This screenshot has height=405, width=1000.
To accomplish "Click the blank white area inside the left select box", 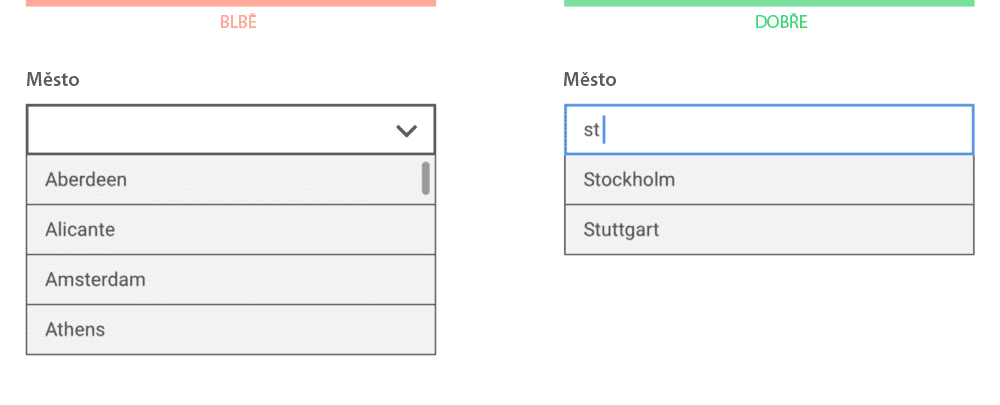I will tap(210, 129).
